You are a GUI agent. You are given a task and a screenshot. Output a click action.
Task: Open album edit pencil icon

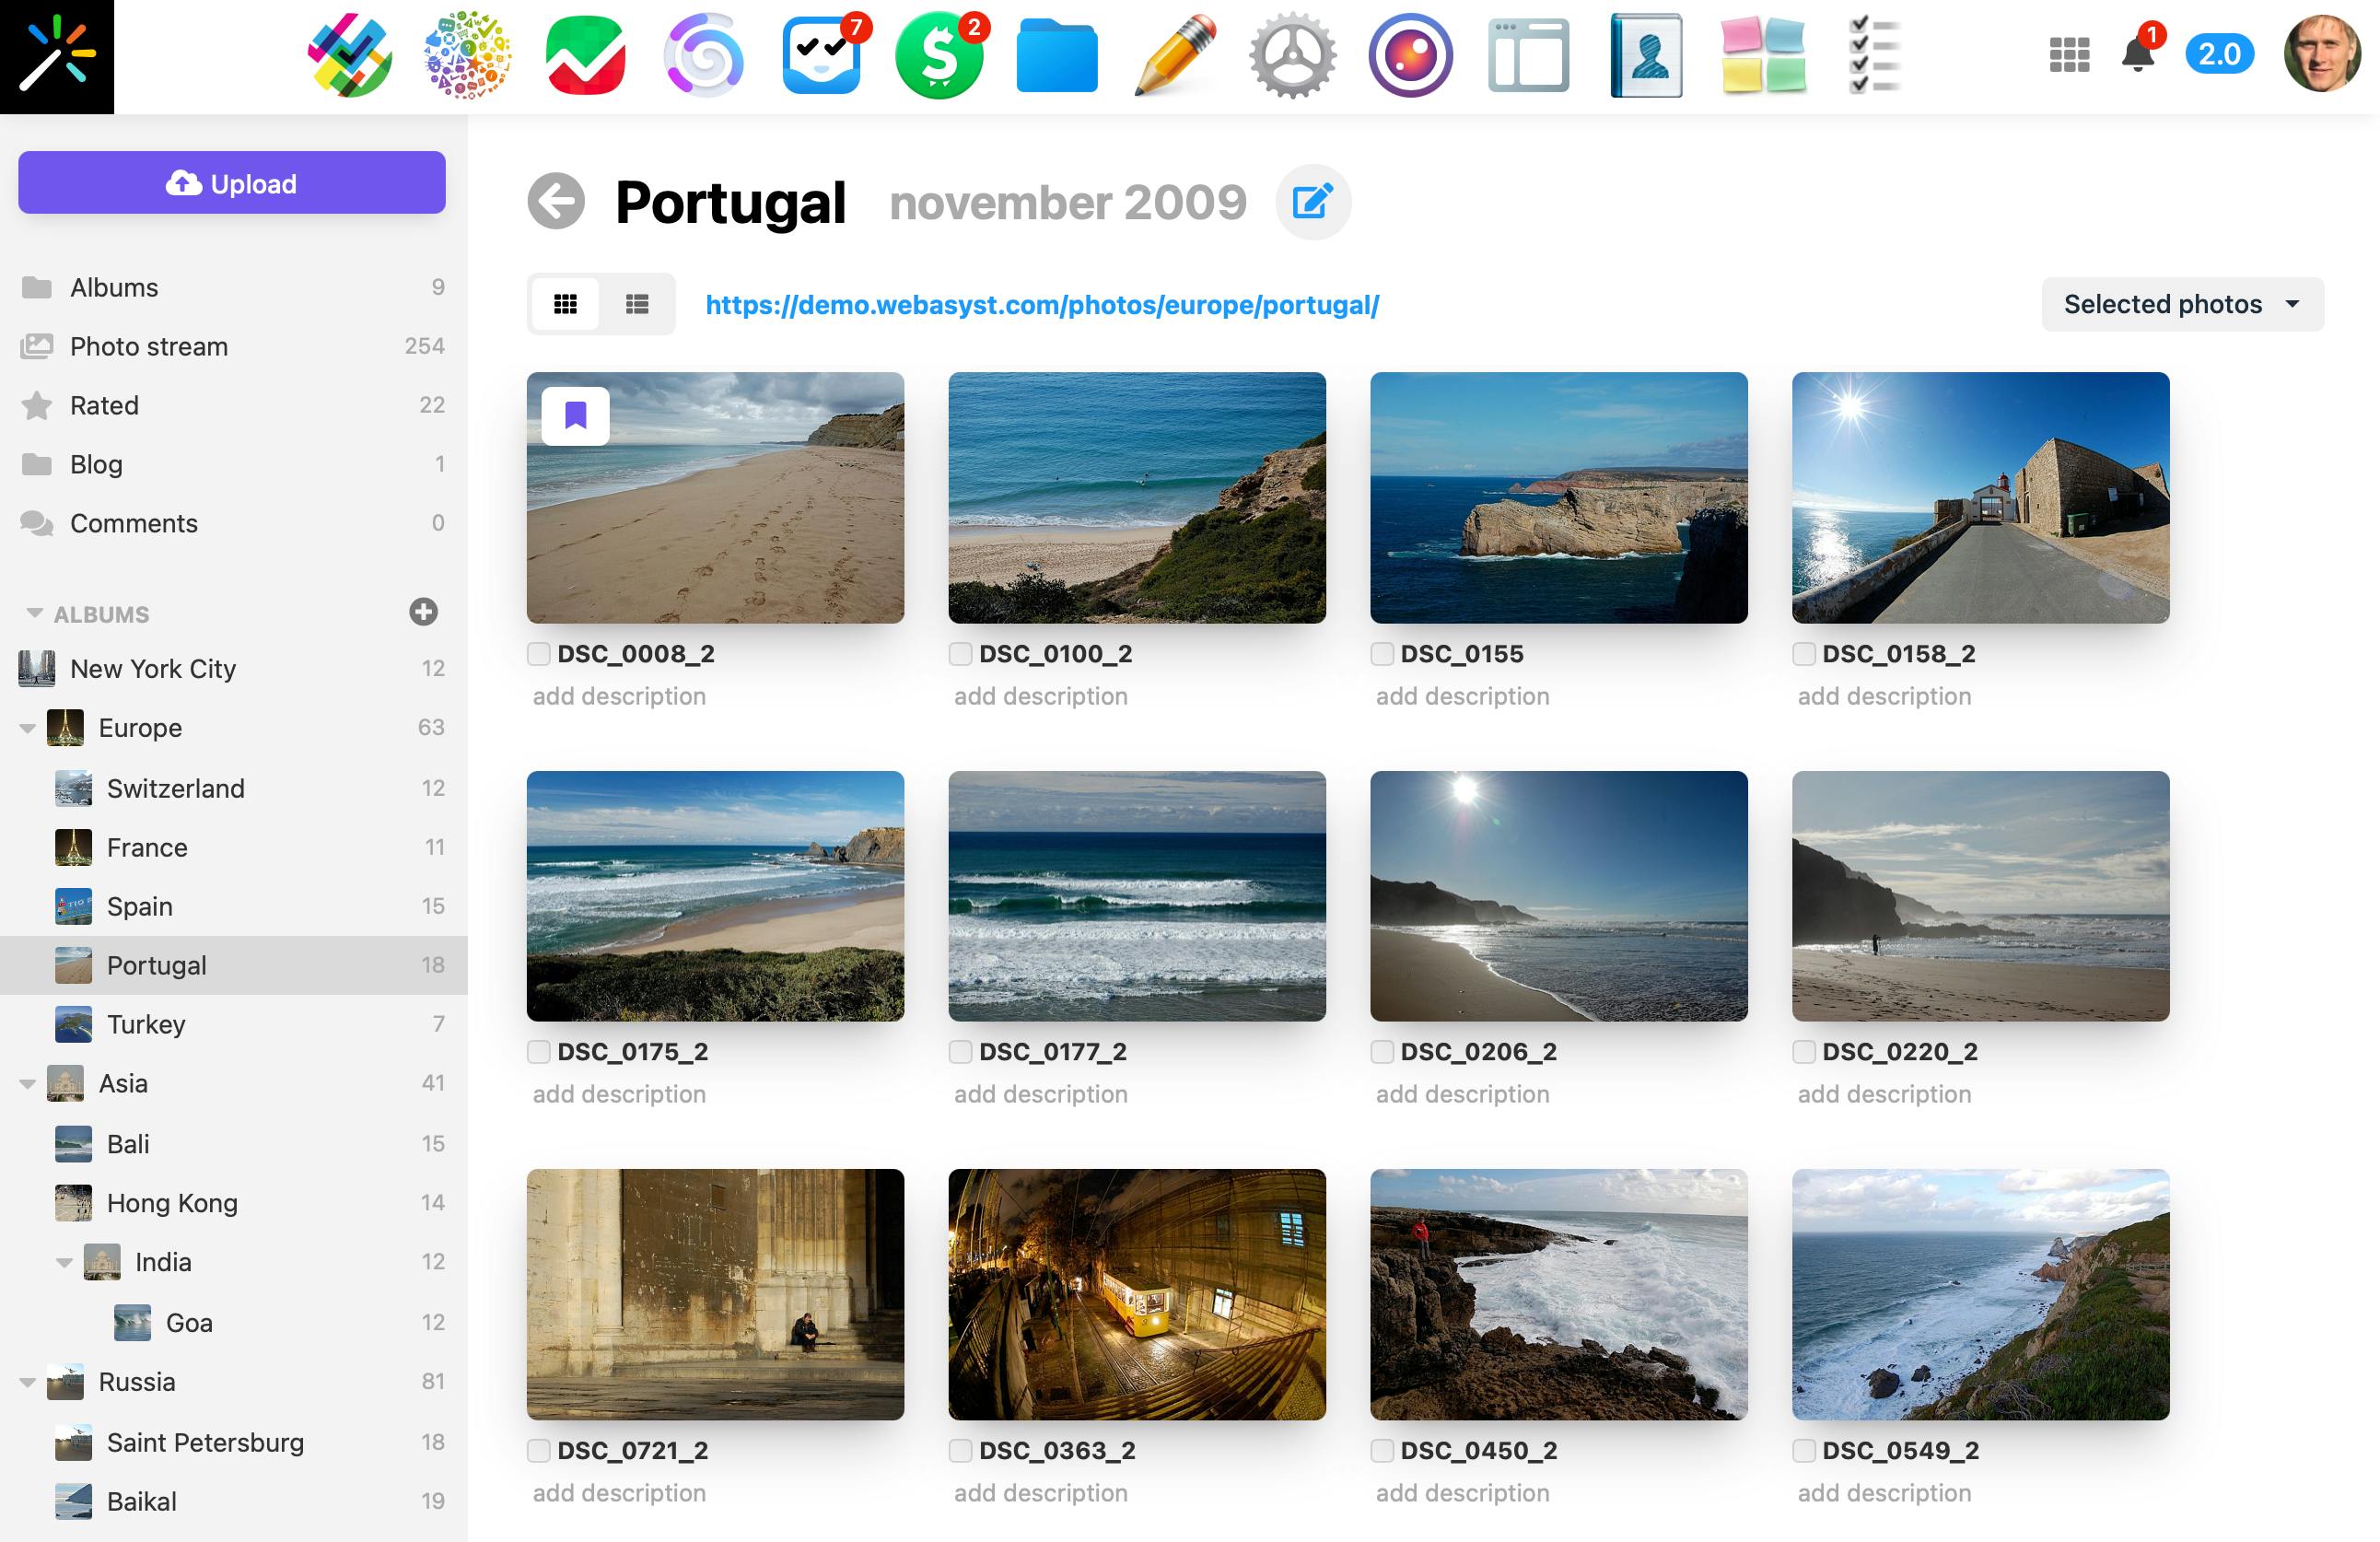tap(1313, 202)
